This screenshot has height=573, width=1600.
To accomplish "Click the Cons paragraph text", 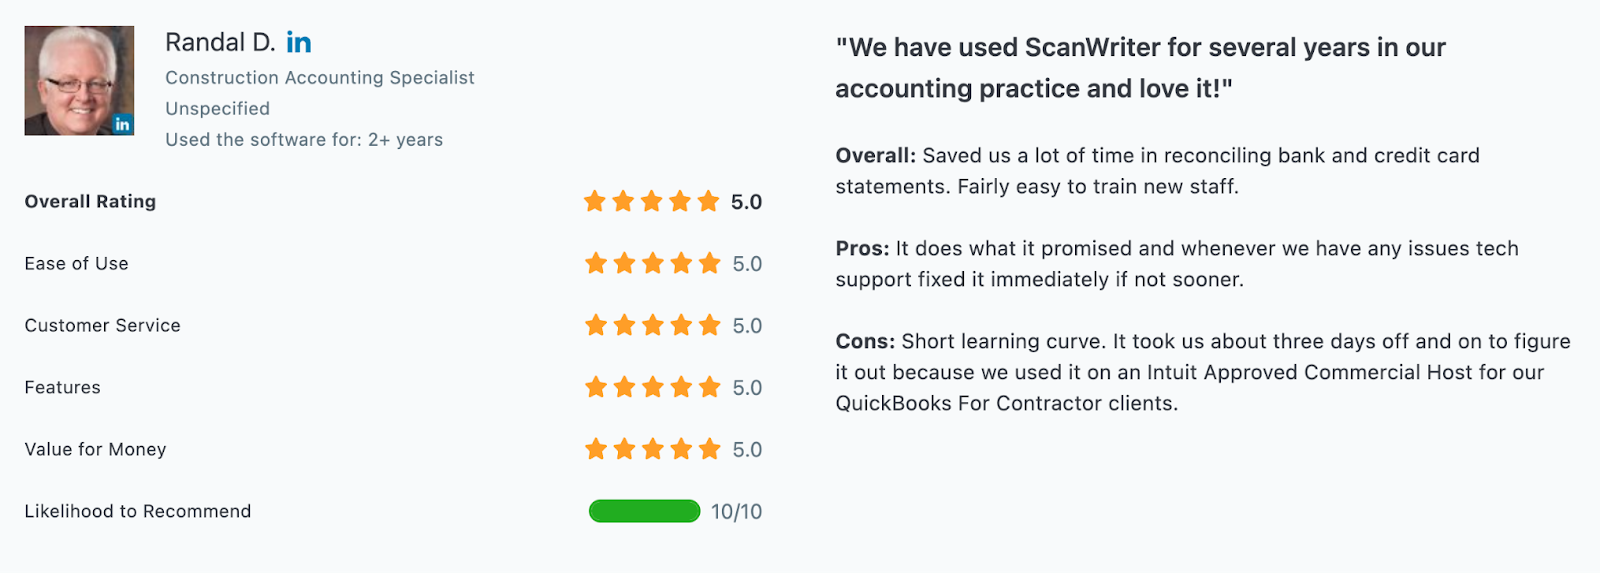I will (1203, 372).
